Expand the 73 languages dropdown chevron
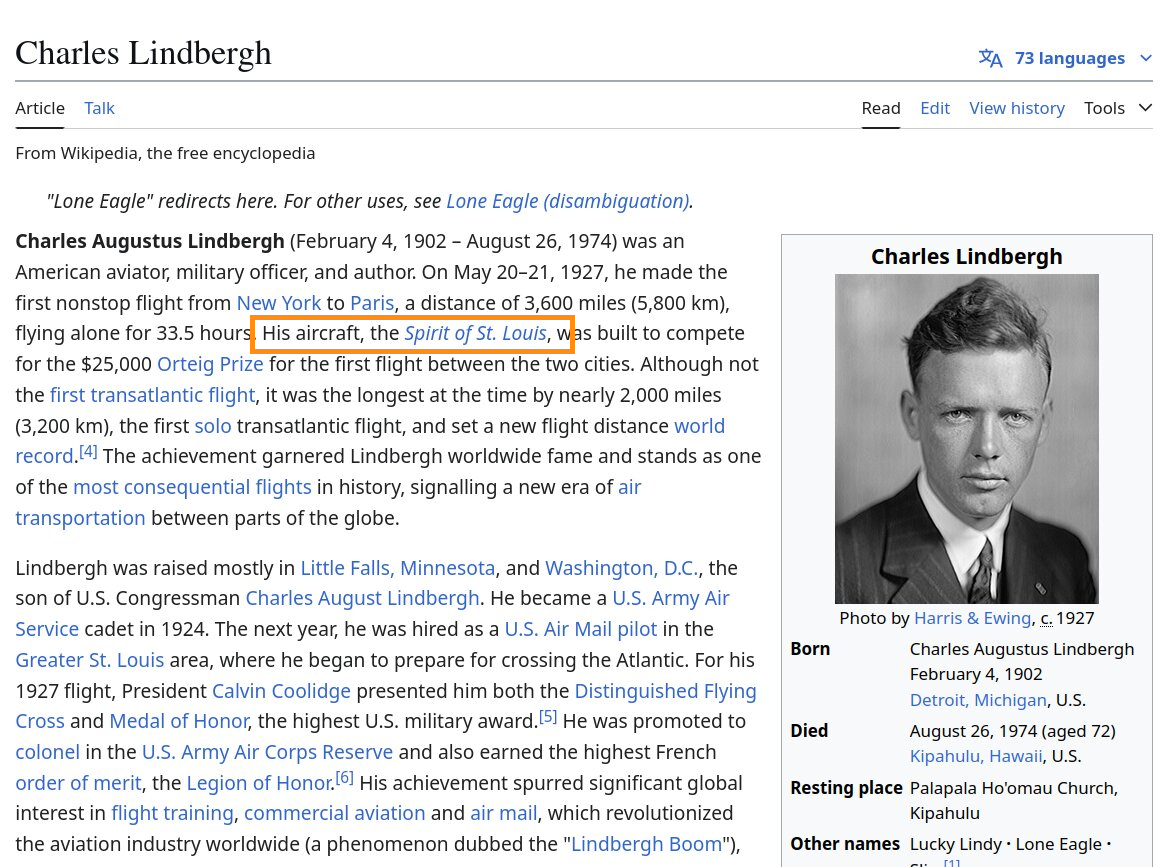Screen dimensions: 1164x867 (x=1145, y=58)
